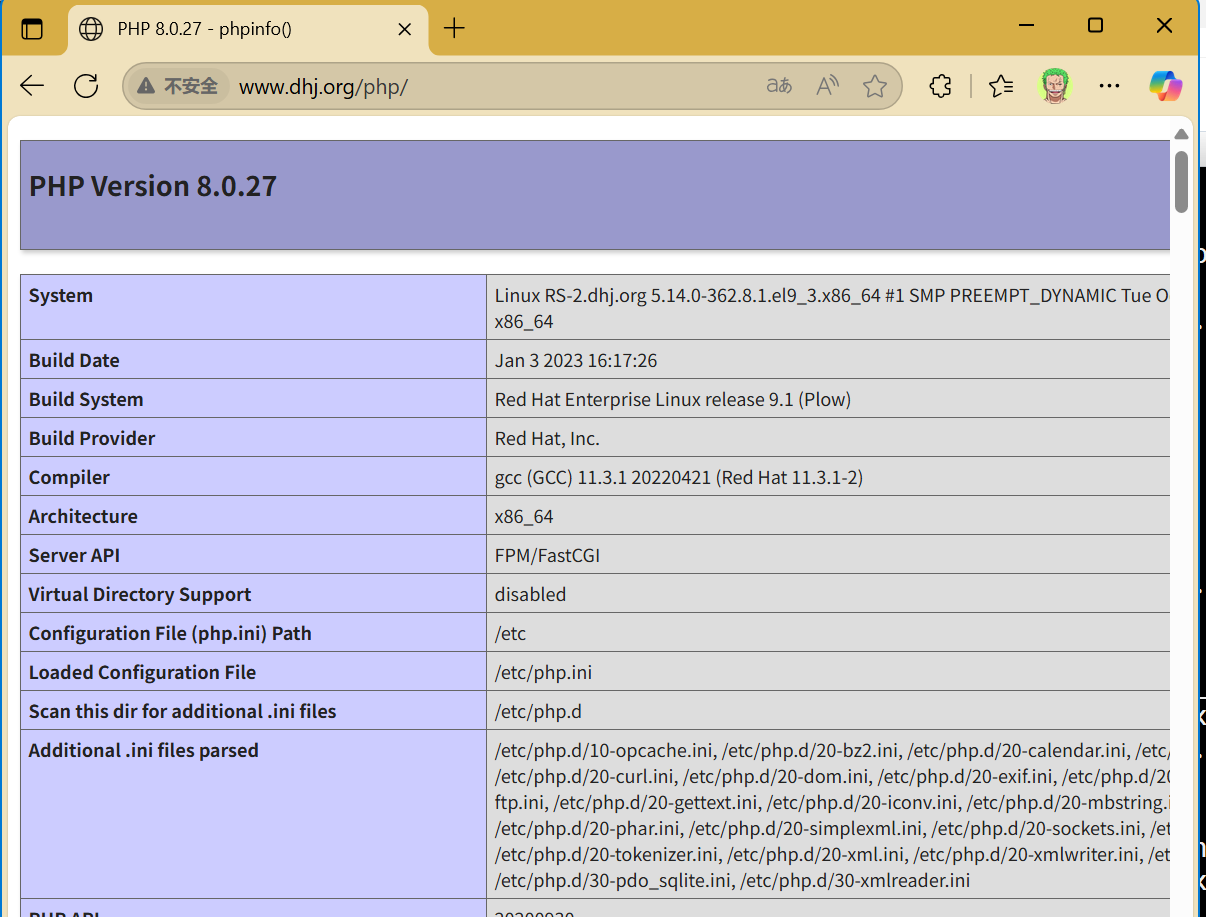Click the /etc path value
1206x917 pixels.
[x=510, y=633]
